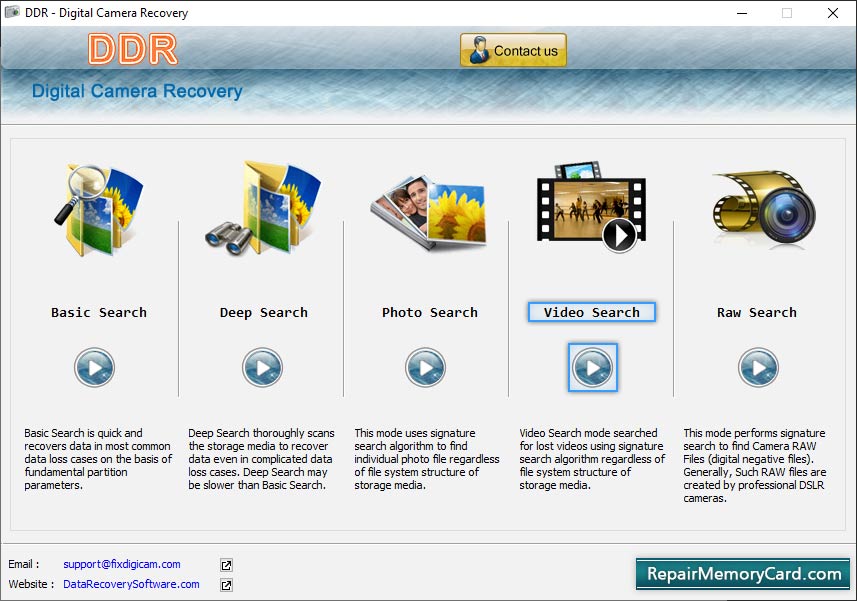Click the external link icon beside website

pos(226,585)
